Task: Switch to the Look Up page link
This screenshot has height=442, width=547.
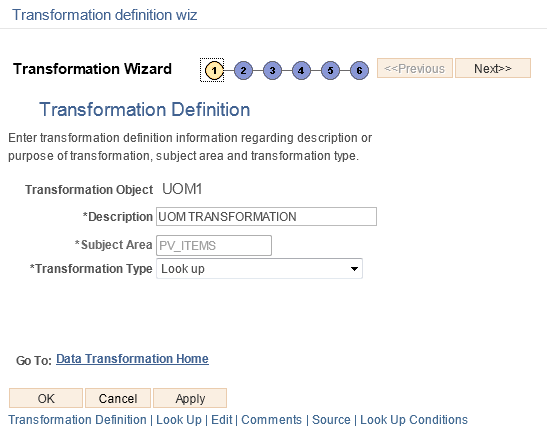Action: point(179,420)
